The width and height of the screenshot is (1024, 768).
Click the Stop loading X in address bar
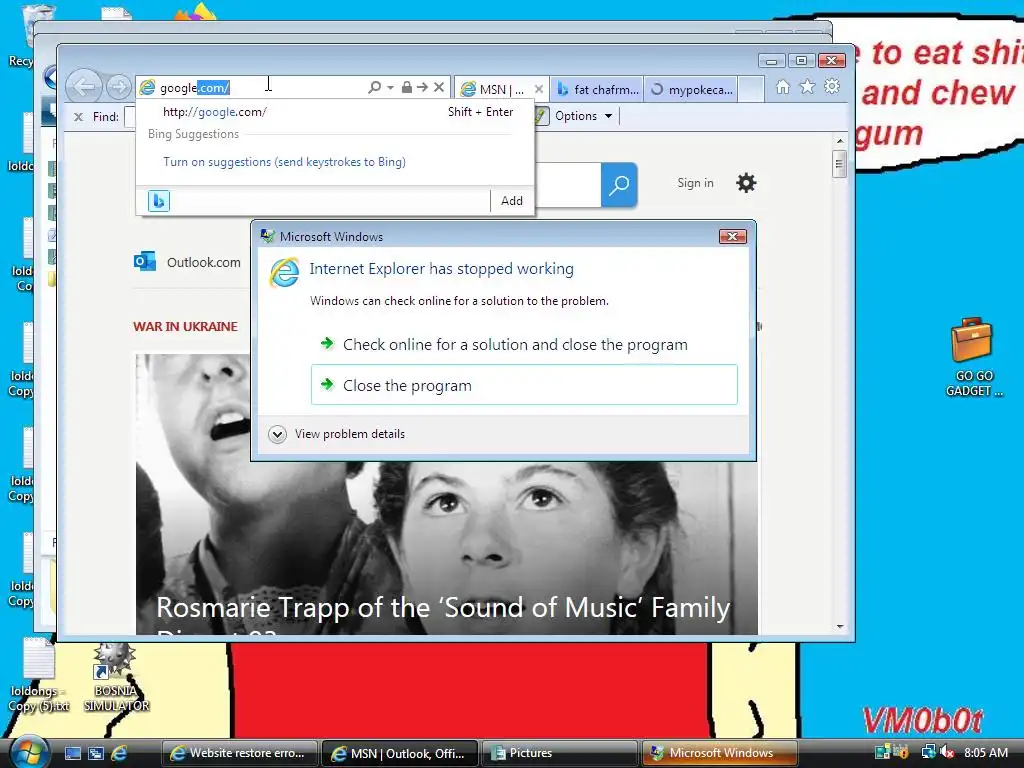point(439,87)
